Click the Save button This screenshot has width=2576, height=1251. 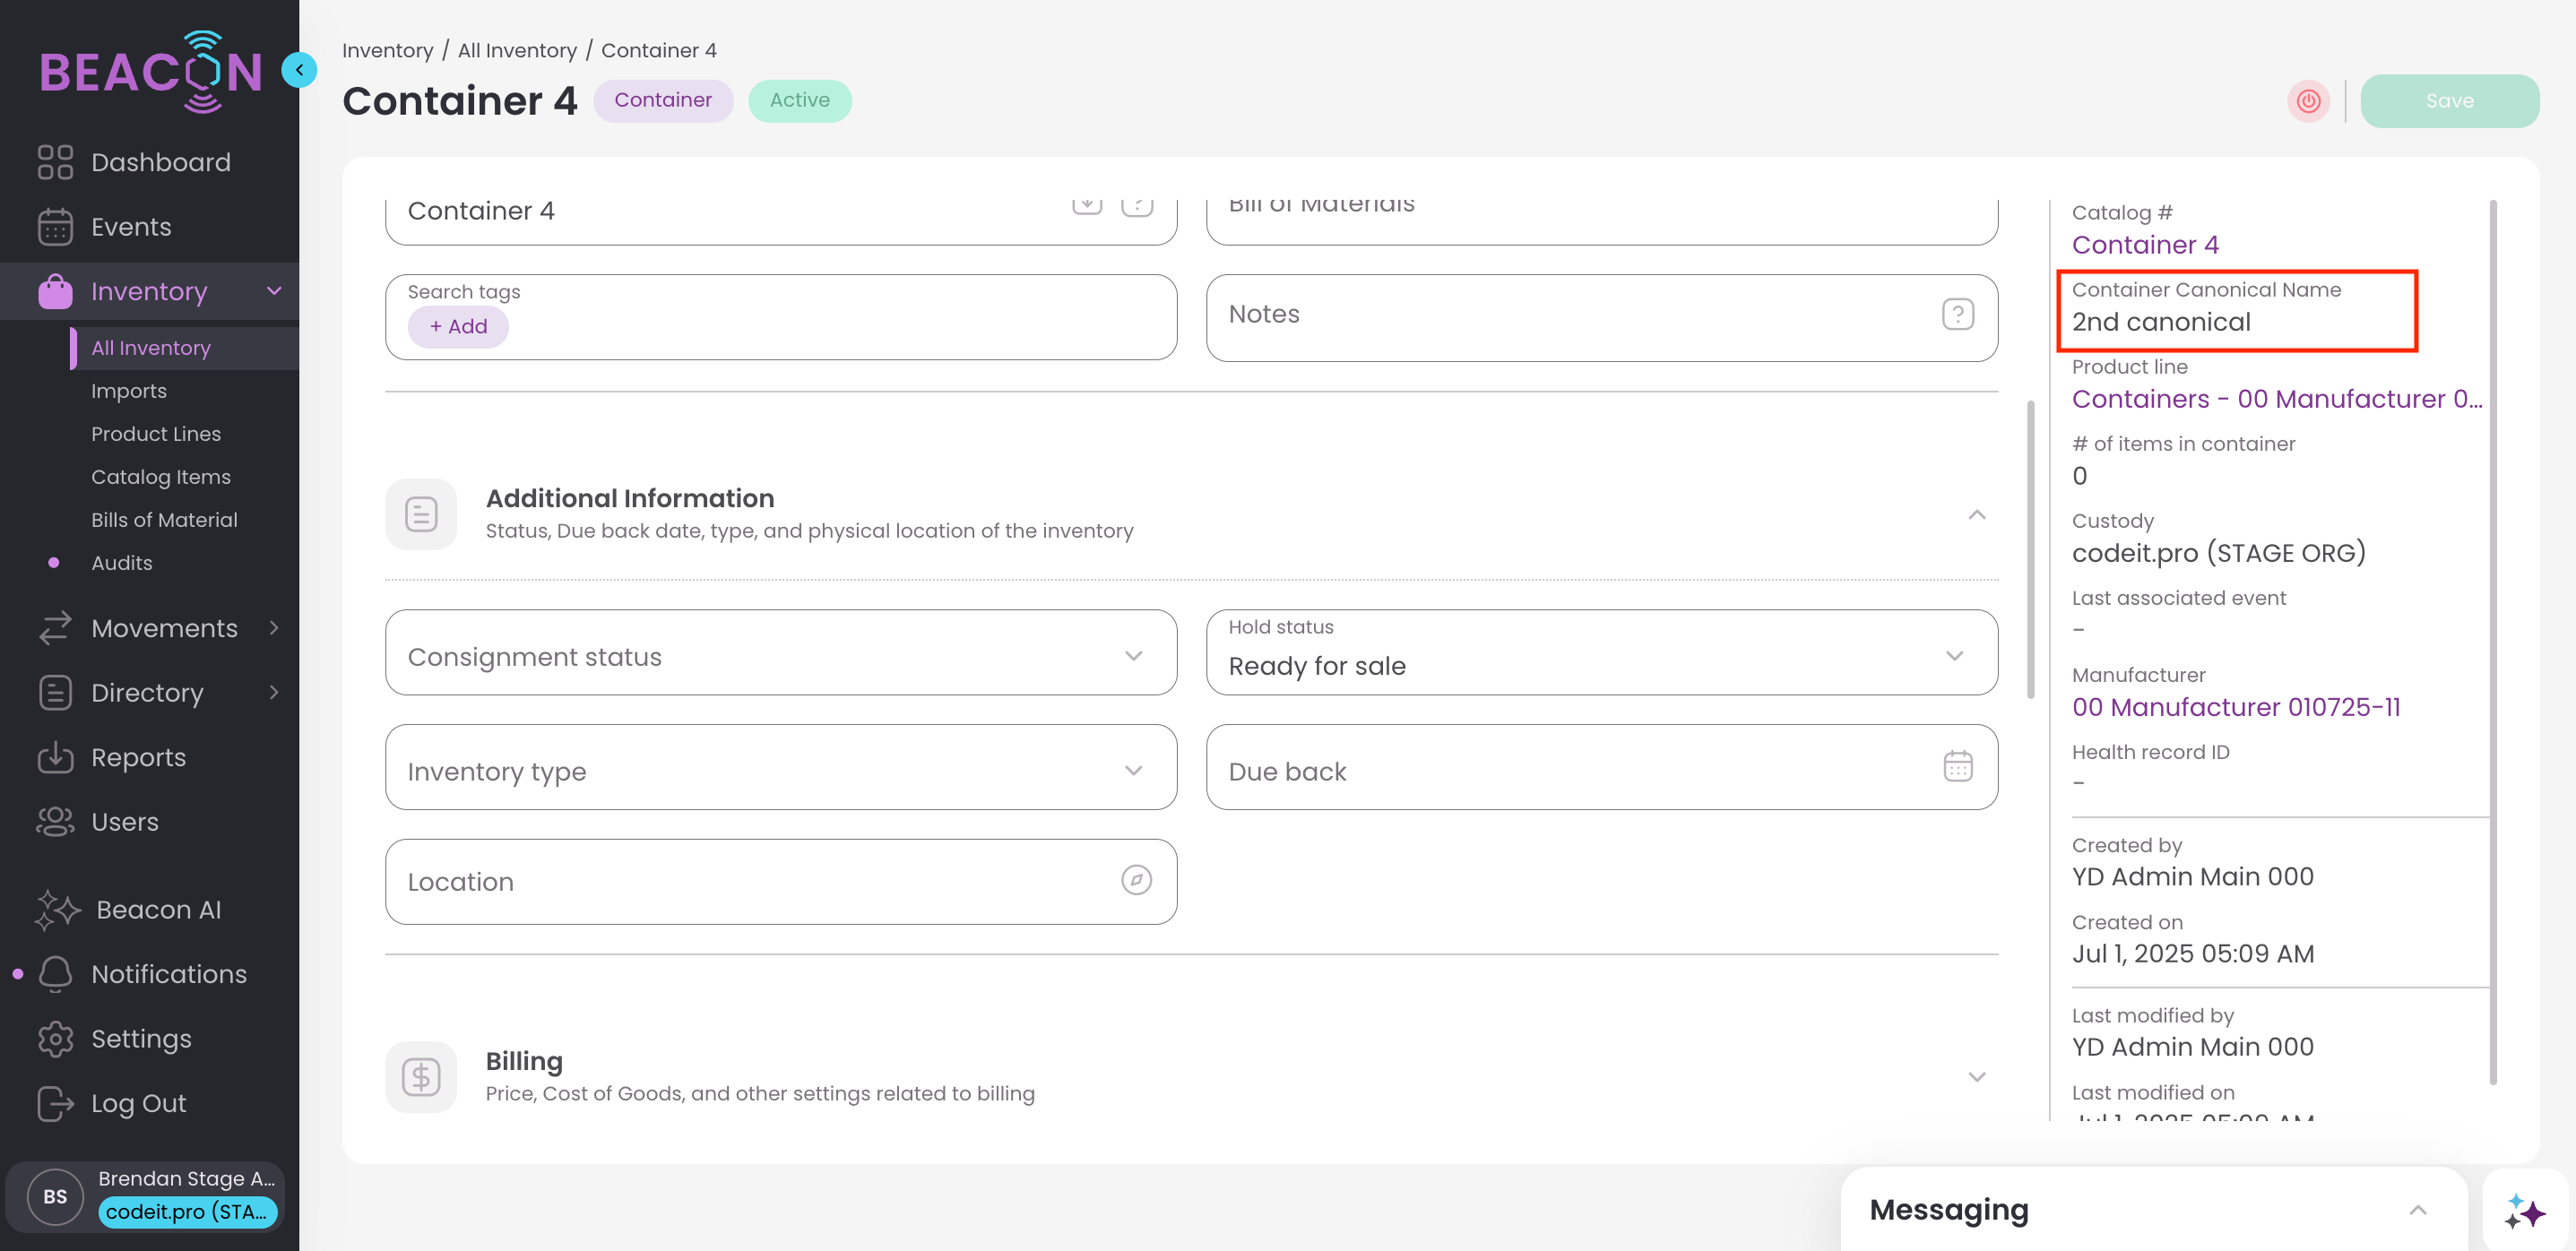click(2448, 101)
